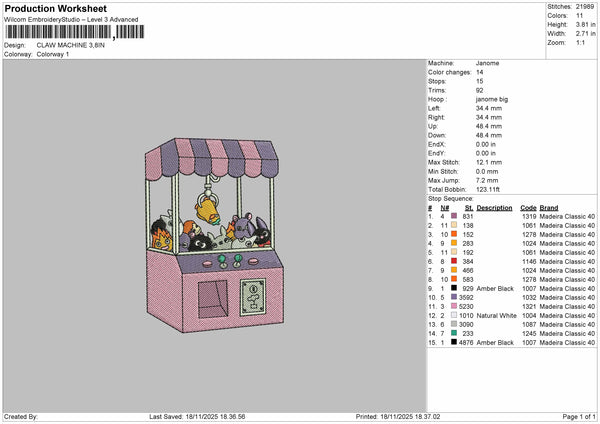Click the 'Colors:' label in top summary
This screenshot has width=600, height=424.
557,16
